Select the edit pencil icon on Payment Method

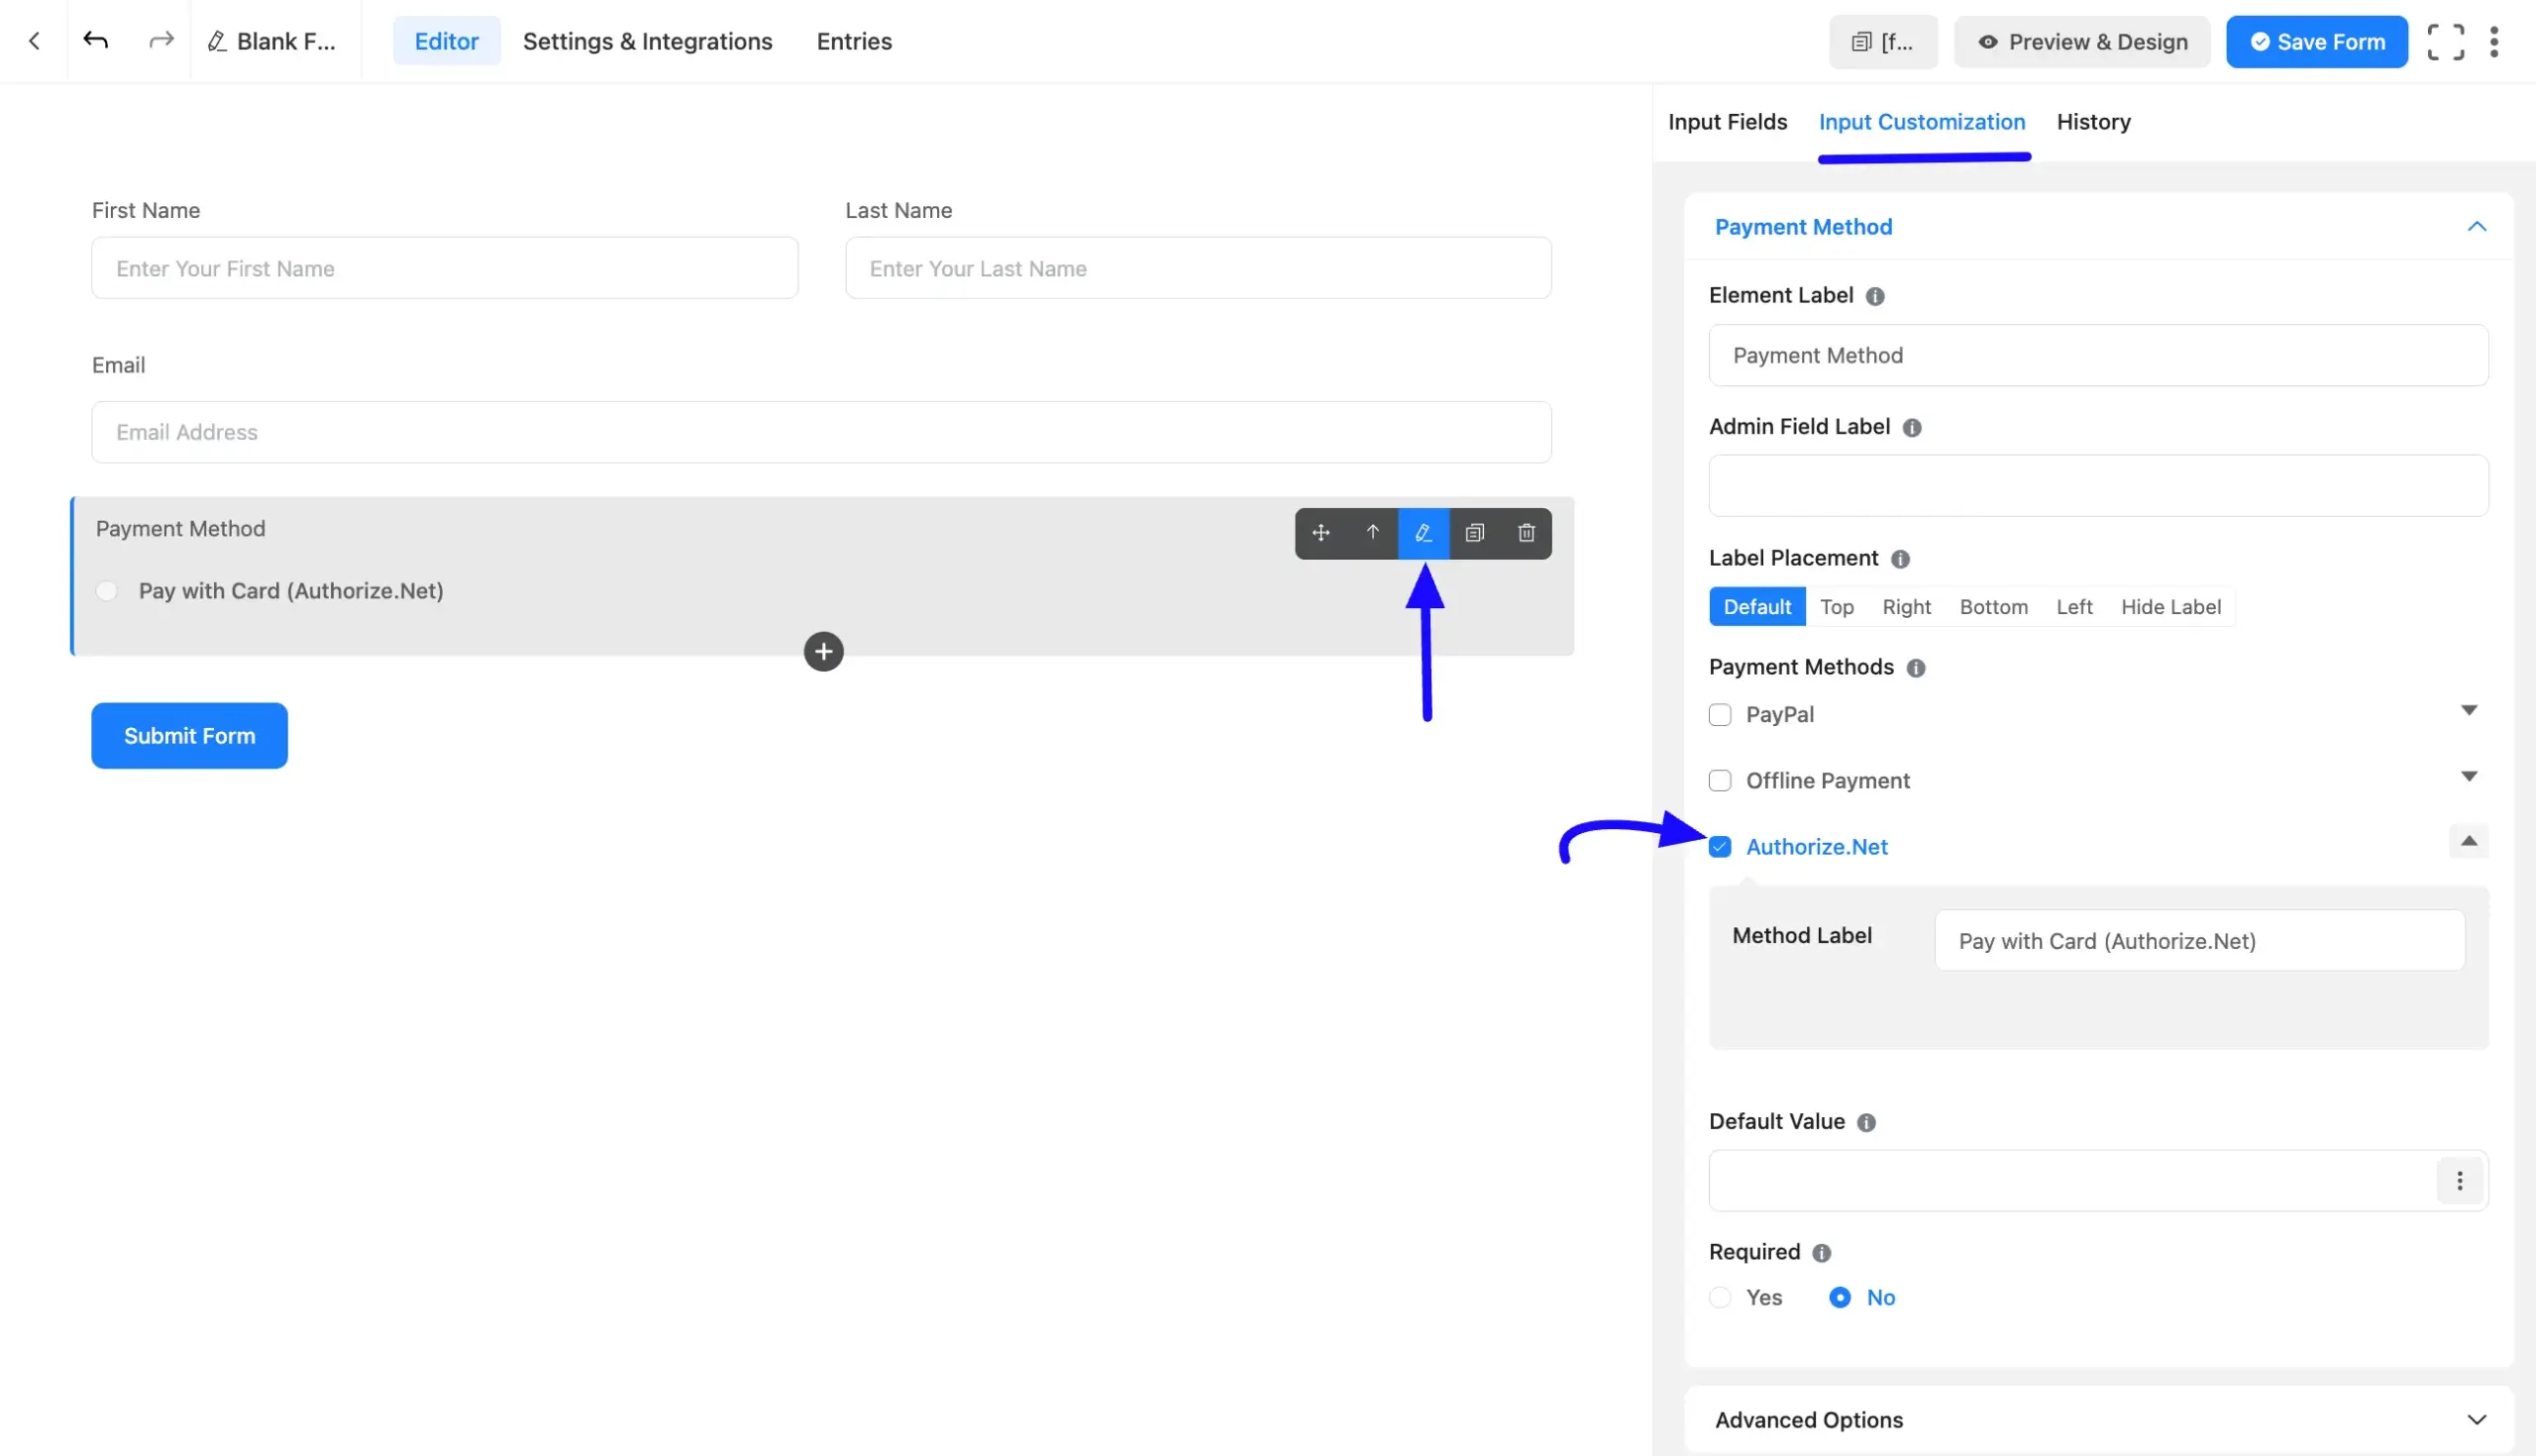click(1423, 533)
